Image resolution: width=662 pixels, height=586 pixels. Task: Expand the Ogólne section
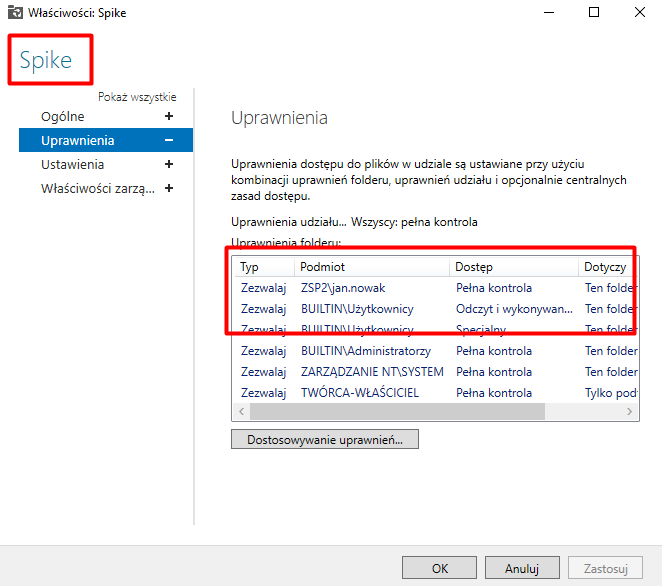coord(169,117)
